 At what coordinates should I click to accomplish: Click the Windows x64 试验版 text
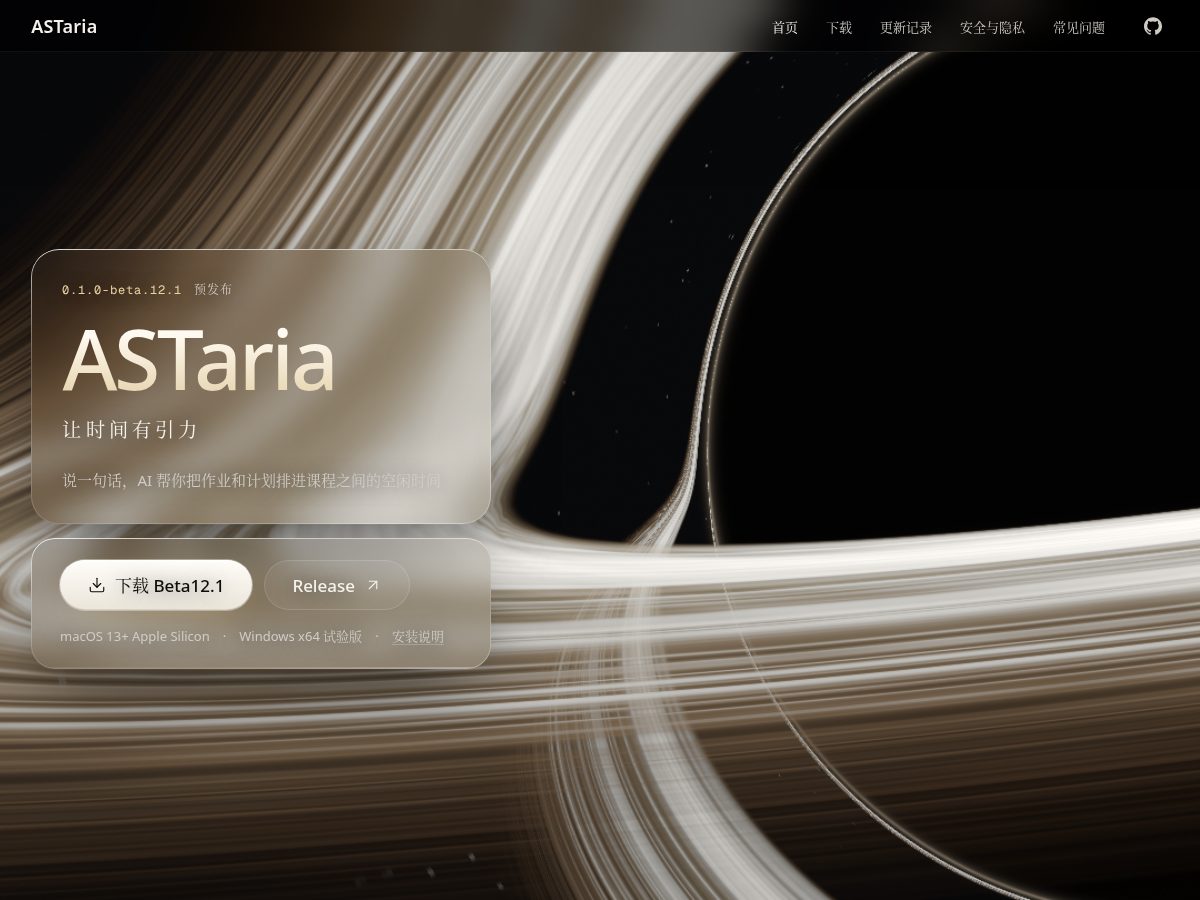tap(300, 636)
